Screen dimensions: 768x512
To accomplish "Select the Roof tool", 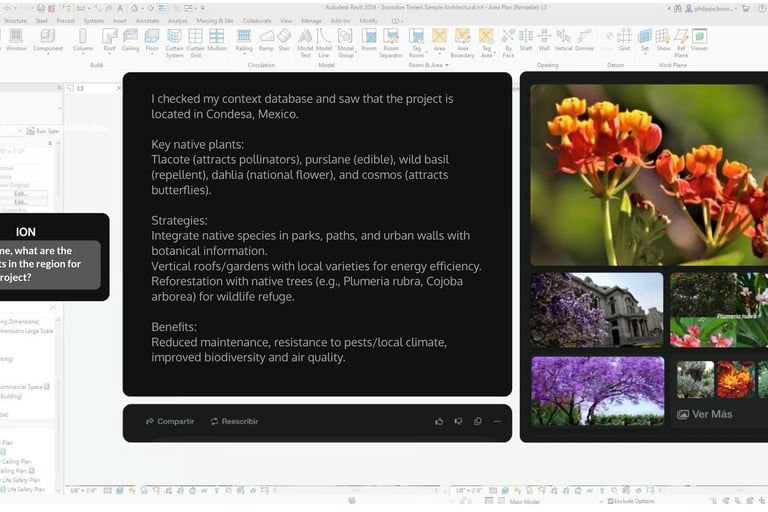I will 109,40.
